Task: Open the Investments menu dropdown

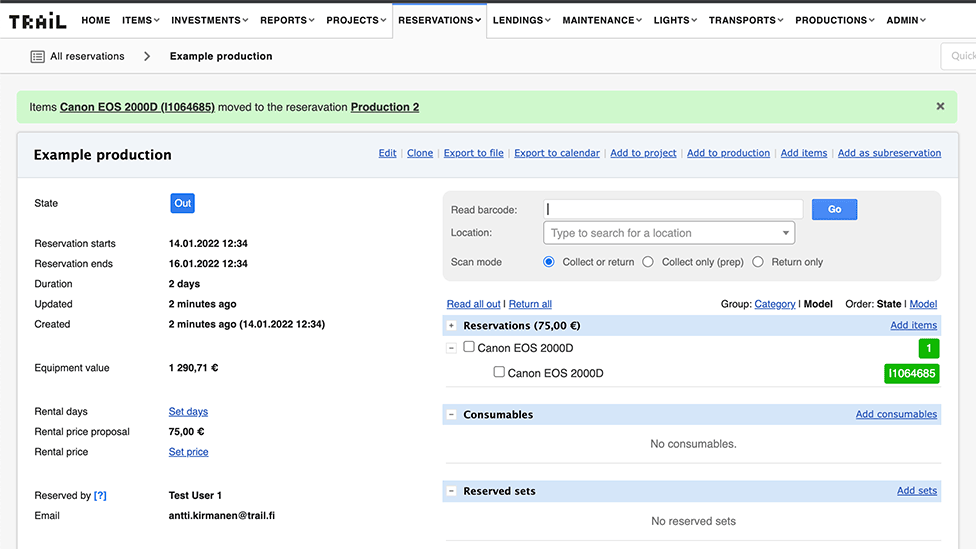Action: click(x=210, y=21)
